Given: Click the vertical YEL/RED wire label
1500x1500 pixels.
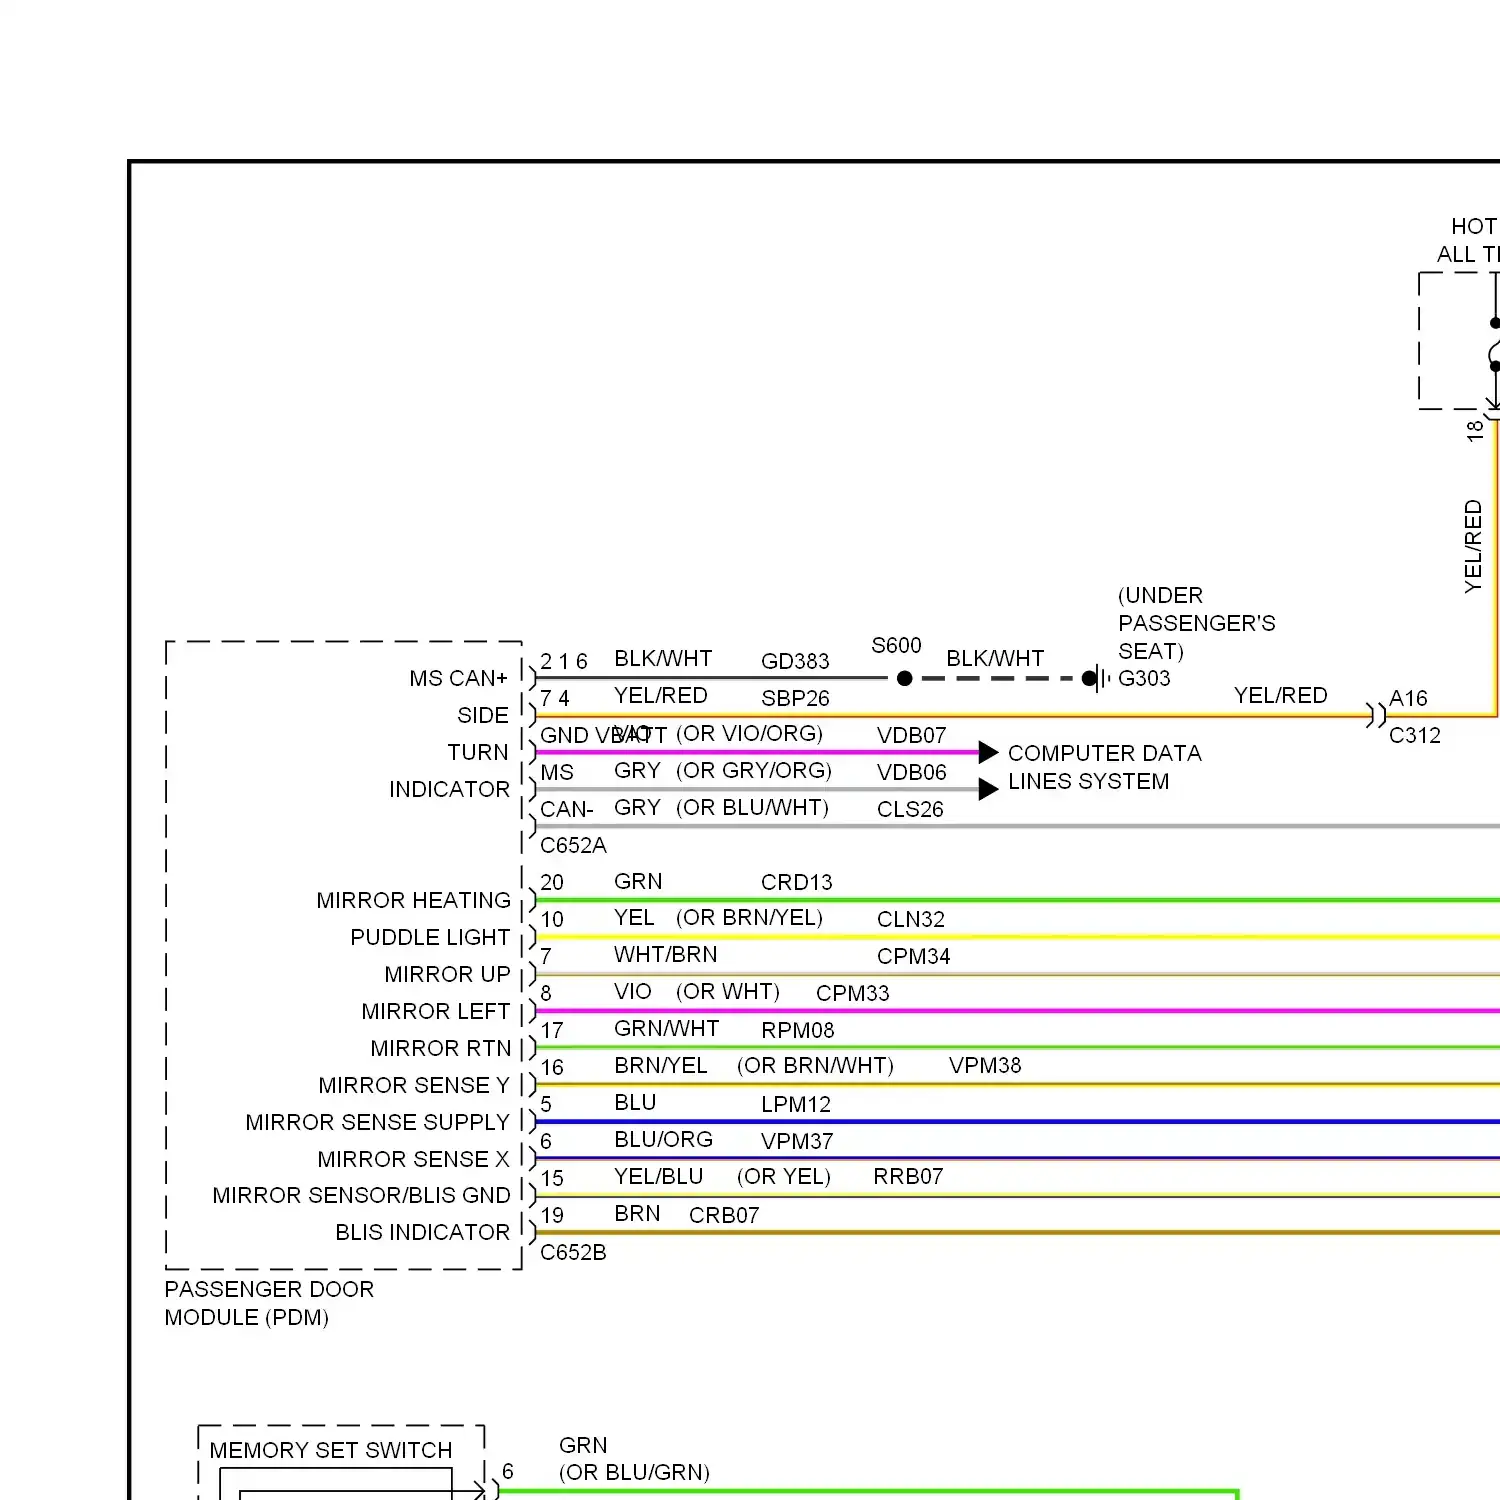Looking at the screenshot, I should pos(1473,546).
